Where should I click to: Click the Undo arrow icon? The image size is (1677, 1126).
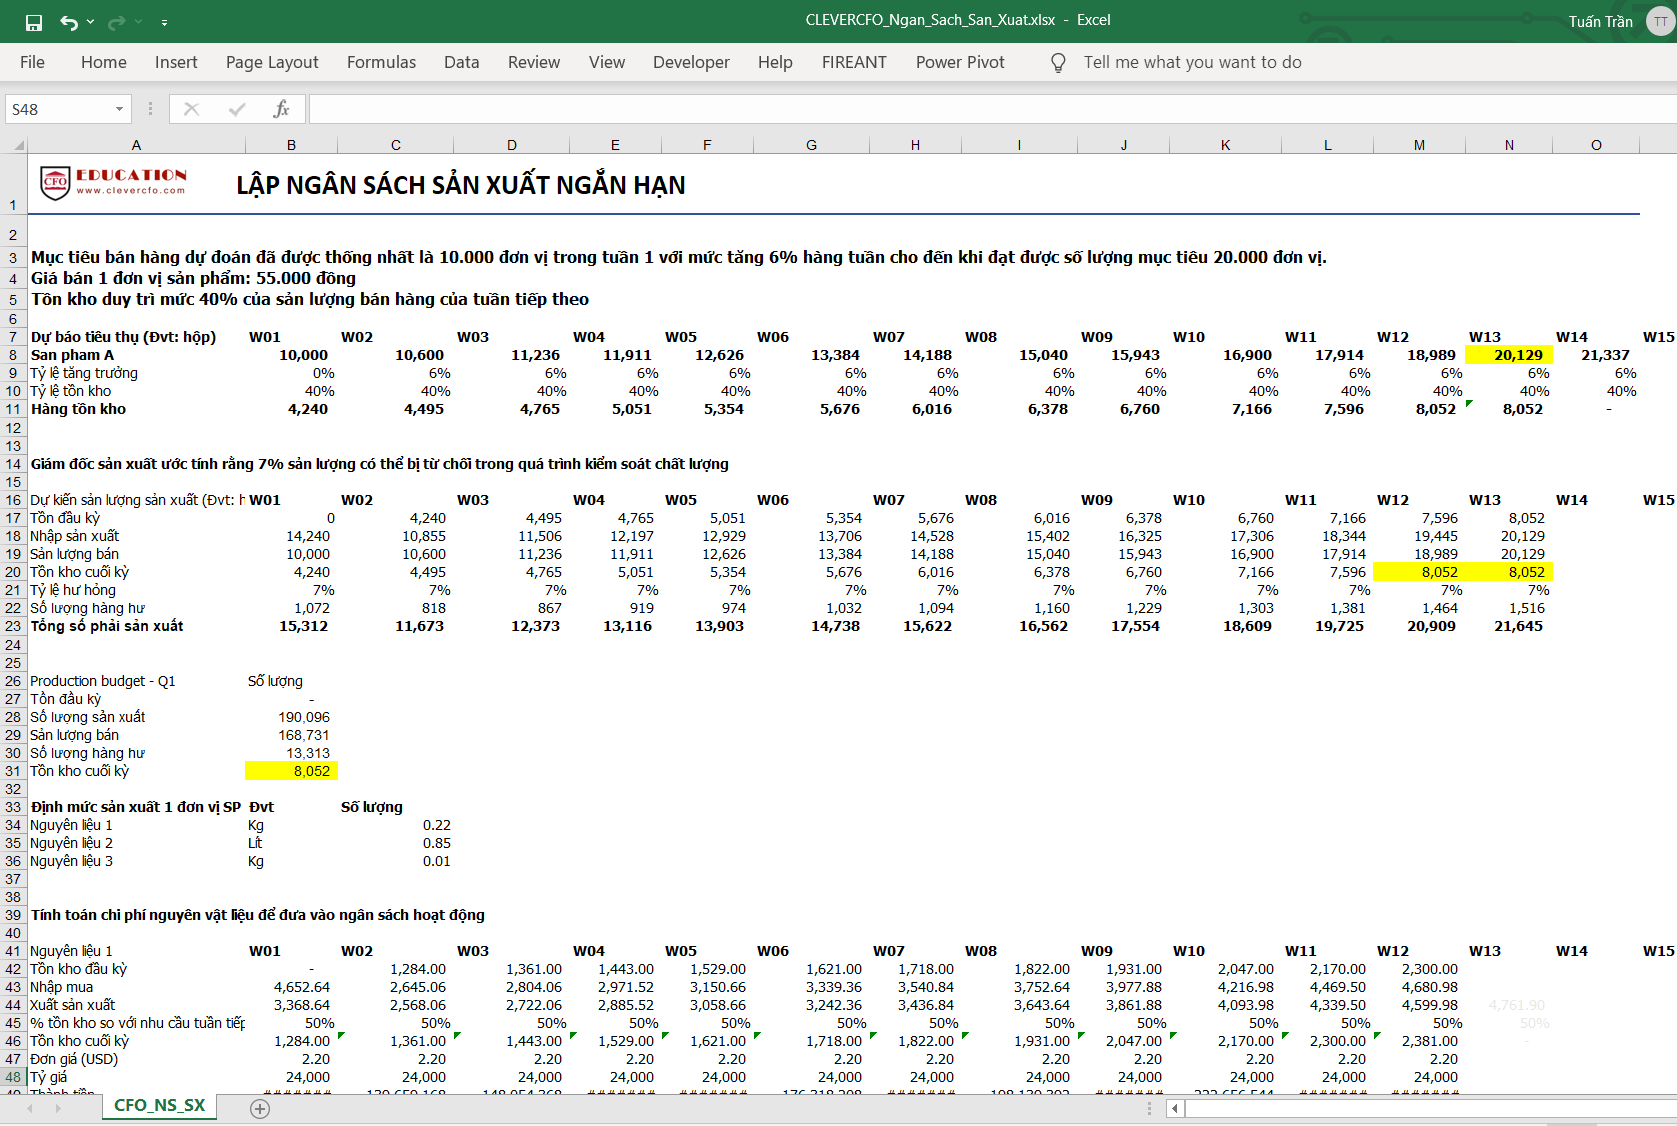[x=68, y=22]
